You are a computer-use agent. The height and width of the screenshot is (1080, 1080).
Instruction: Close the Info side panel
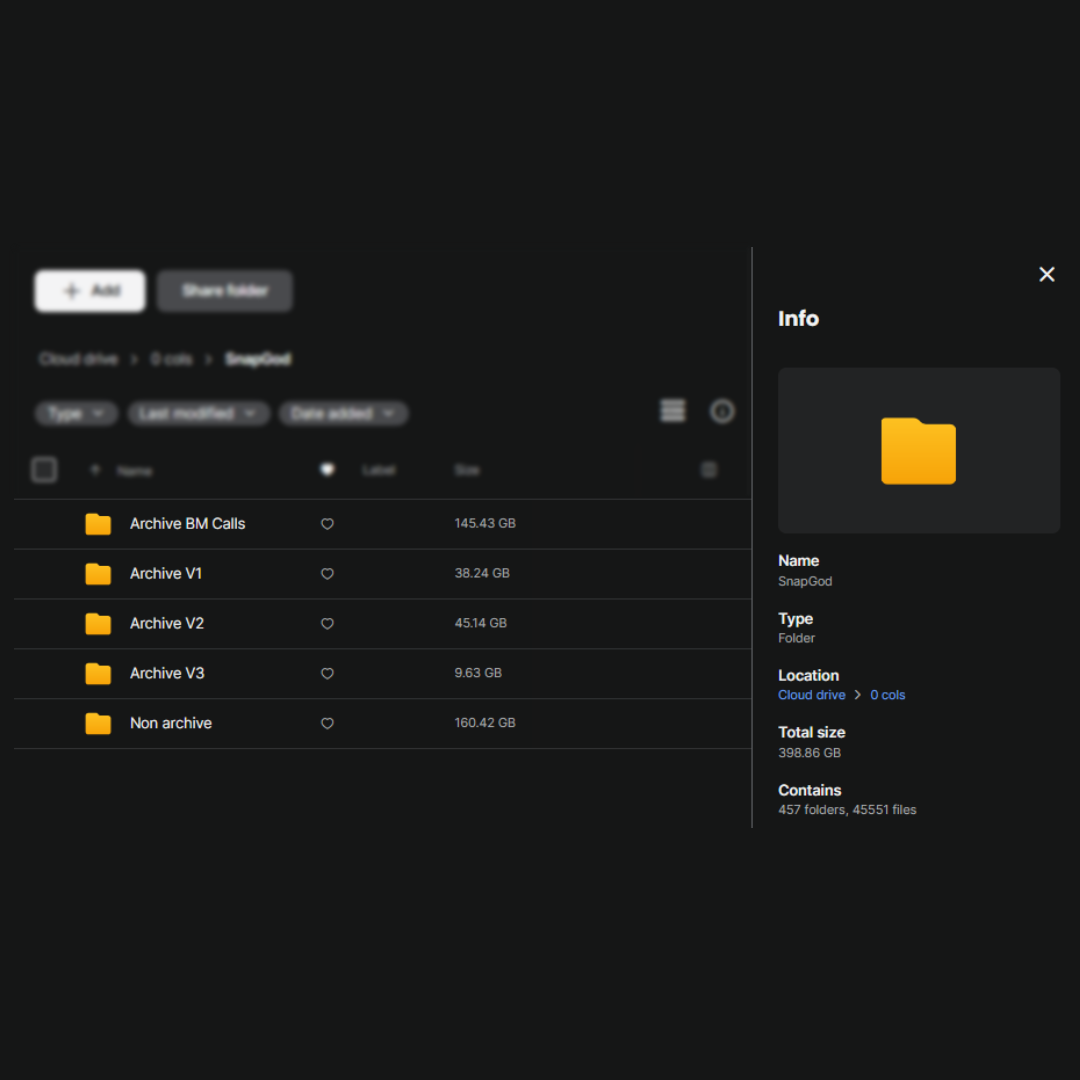pos(1046,274)
